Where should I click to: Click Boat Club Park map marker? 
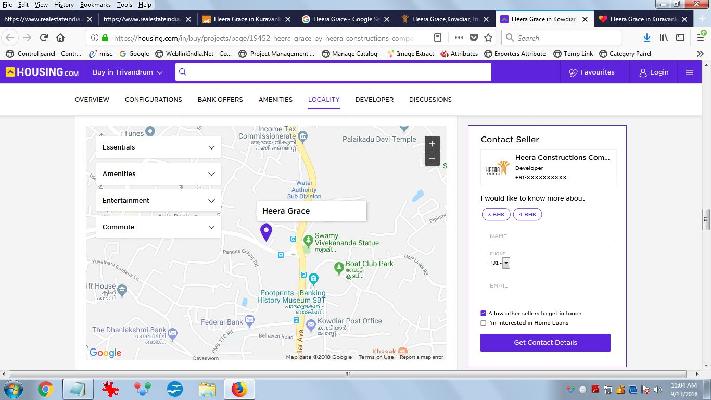tap(339, 268)
